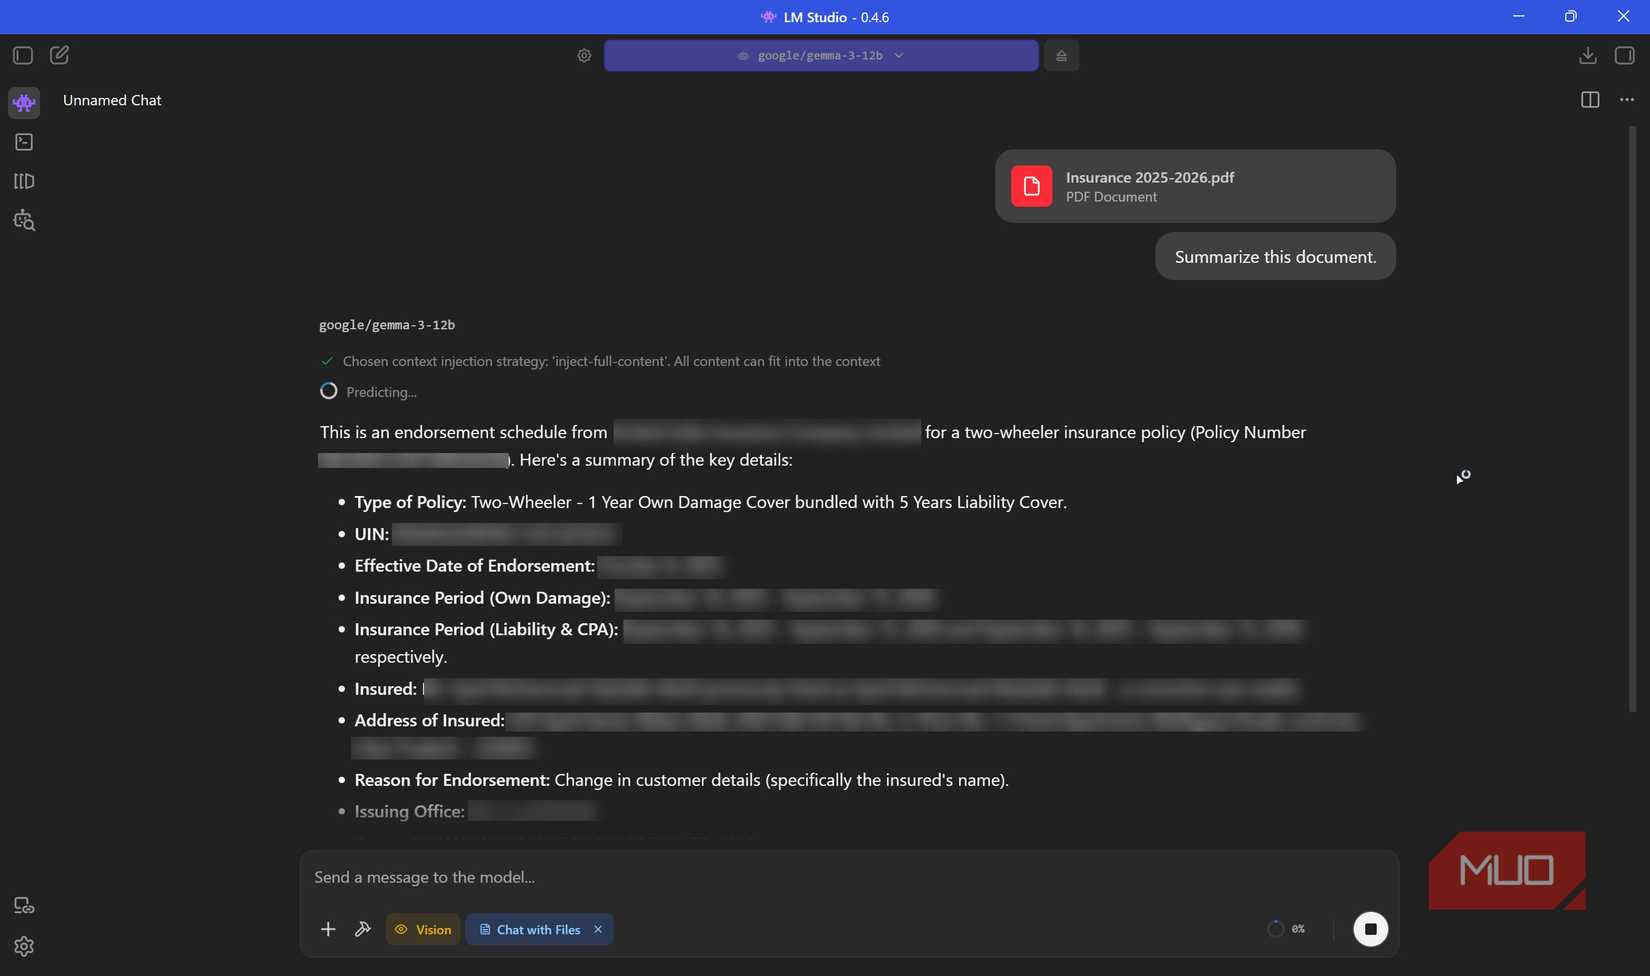
Task: Remove the Chat with Files chip
Action: coord(598,929)
